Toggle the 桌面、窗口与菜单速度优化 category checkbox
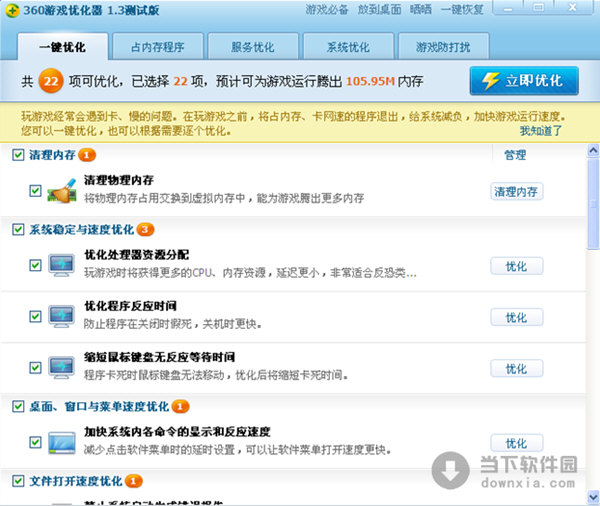 coord(18,406)
